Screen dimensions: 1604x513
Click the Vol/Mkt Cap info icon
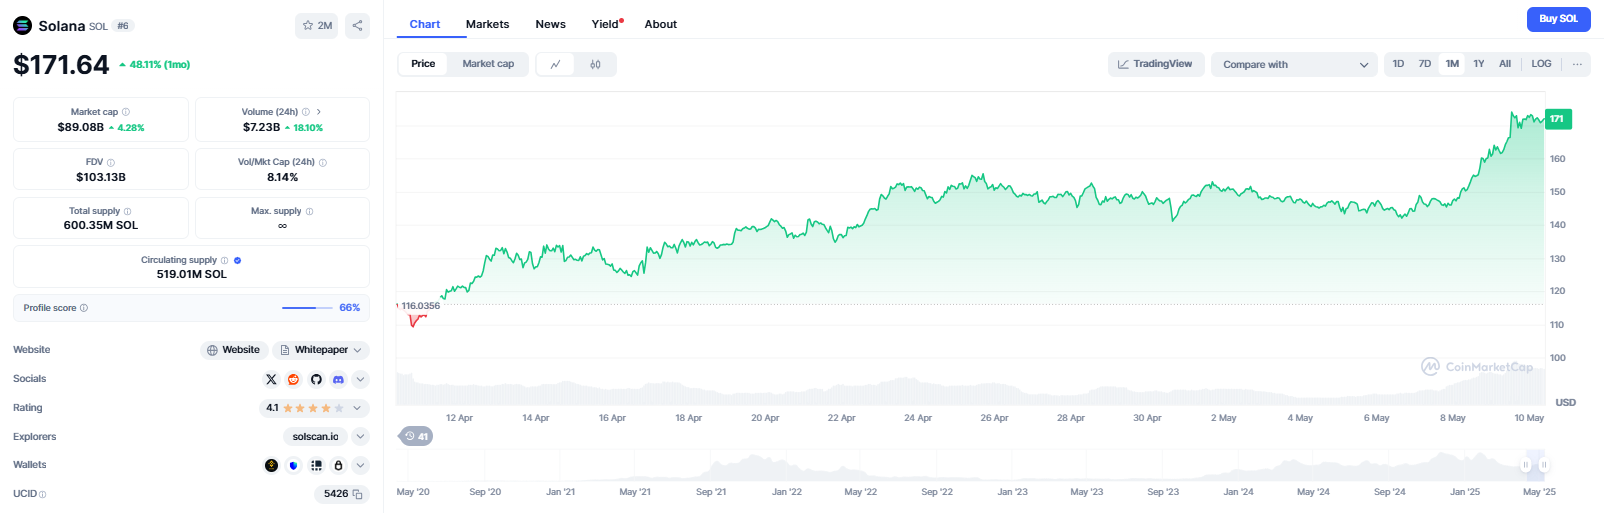point(323,162)
